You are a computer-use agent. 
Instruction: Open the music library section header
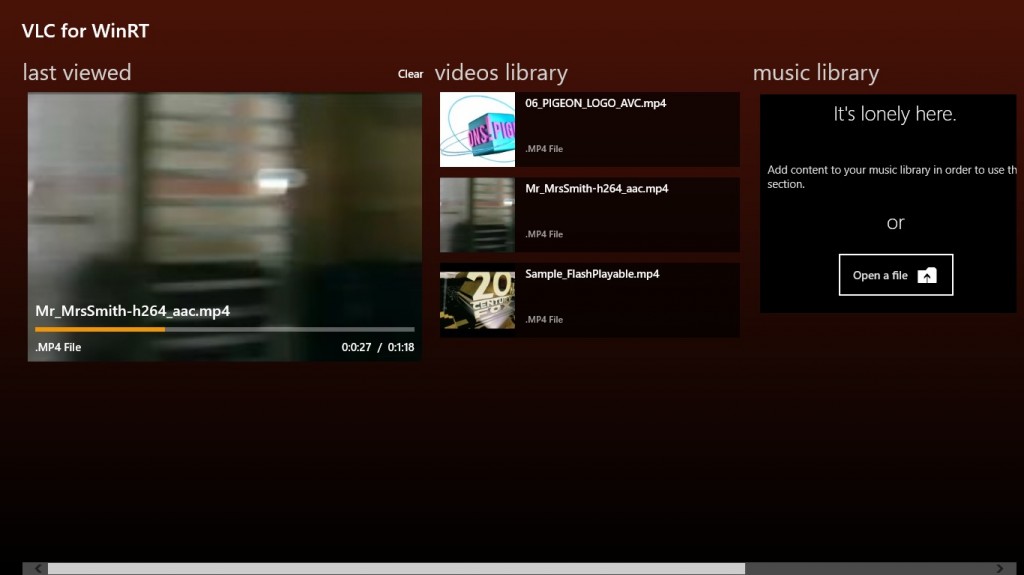815,73
